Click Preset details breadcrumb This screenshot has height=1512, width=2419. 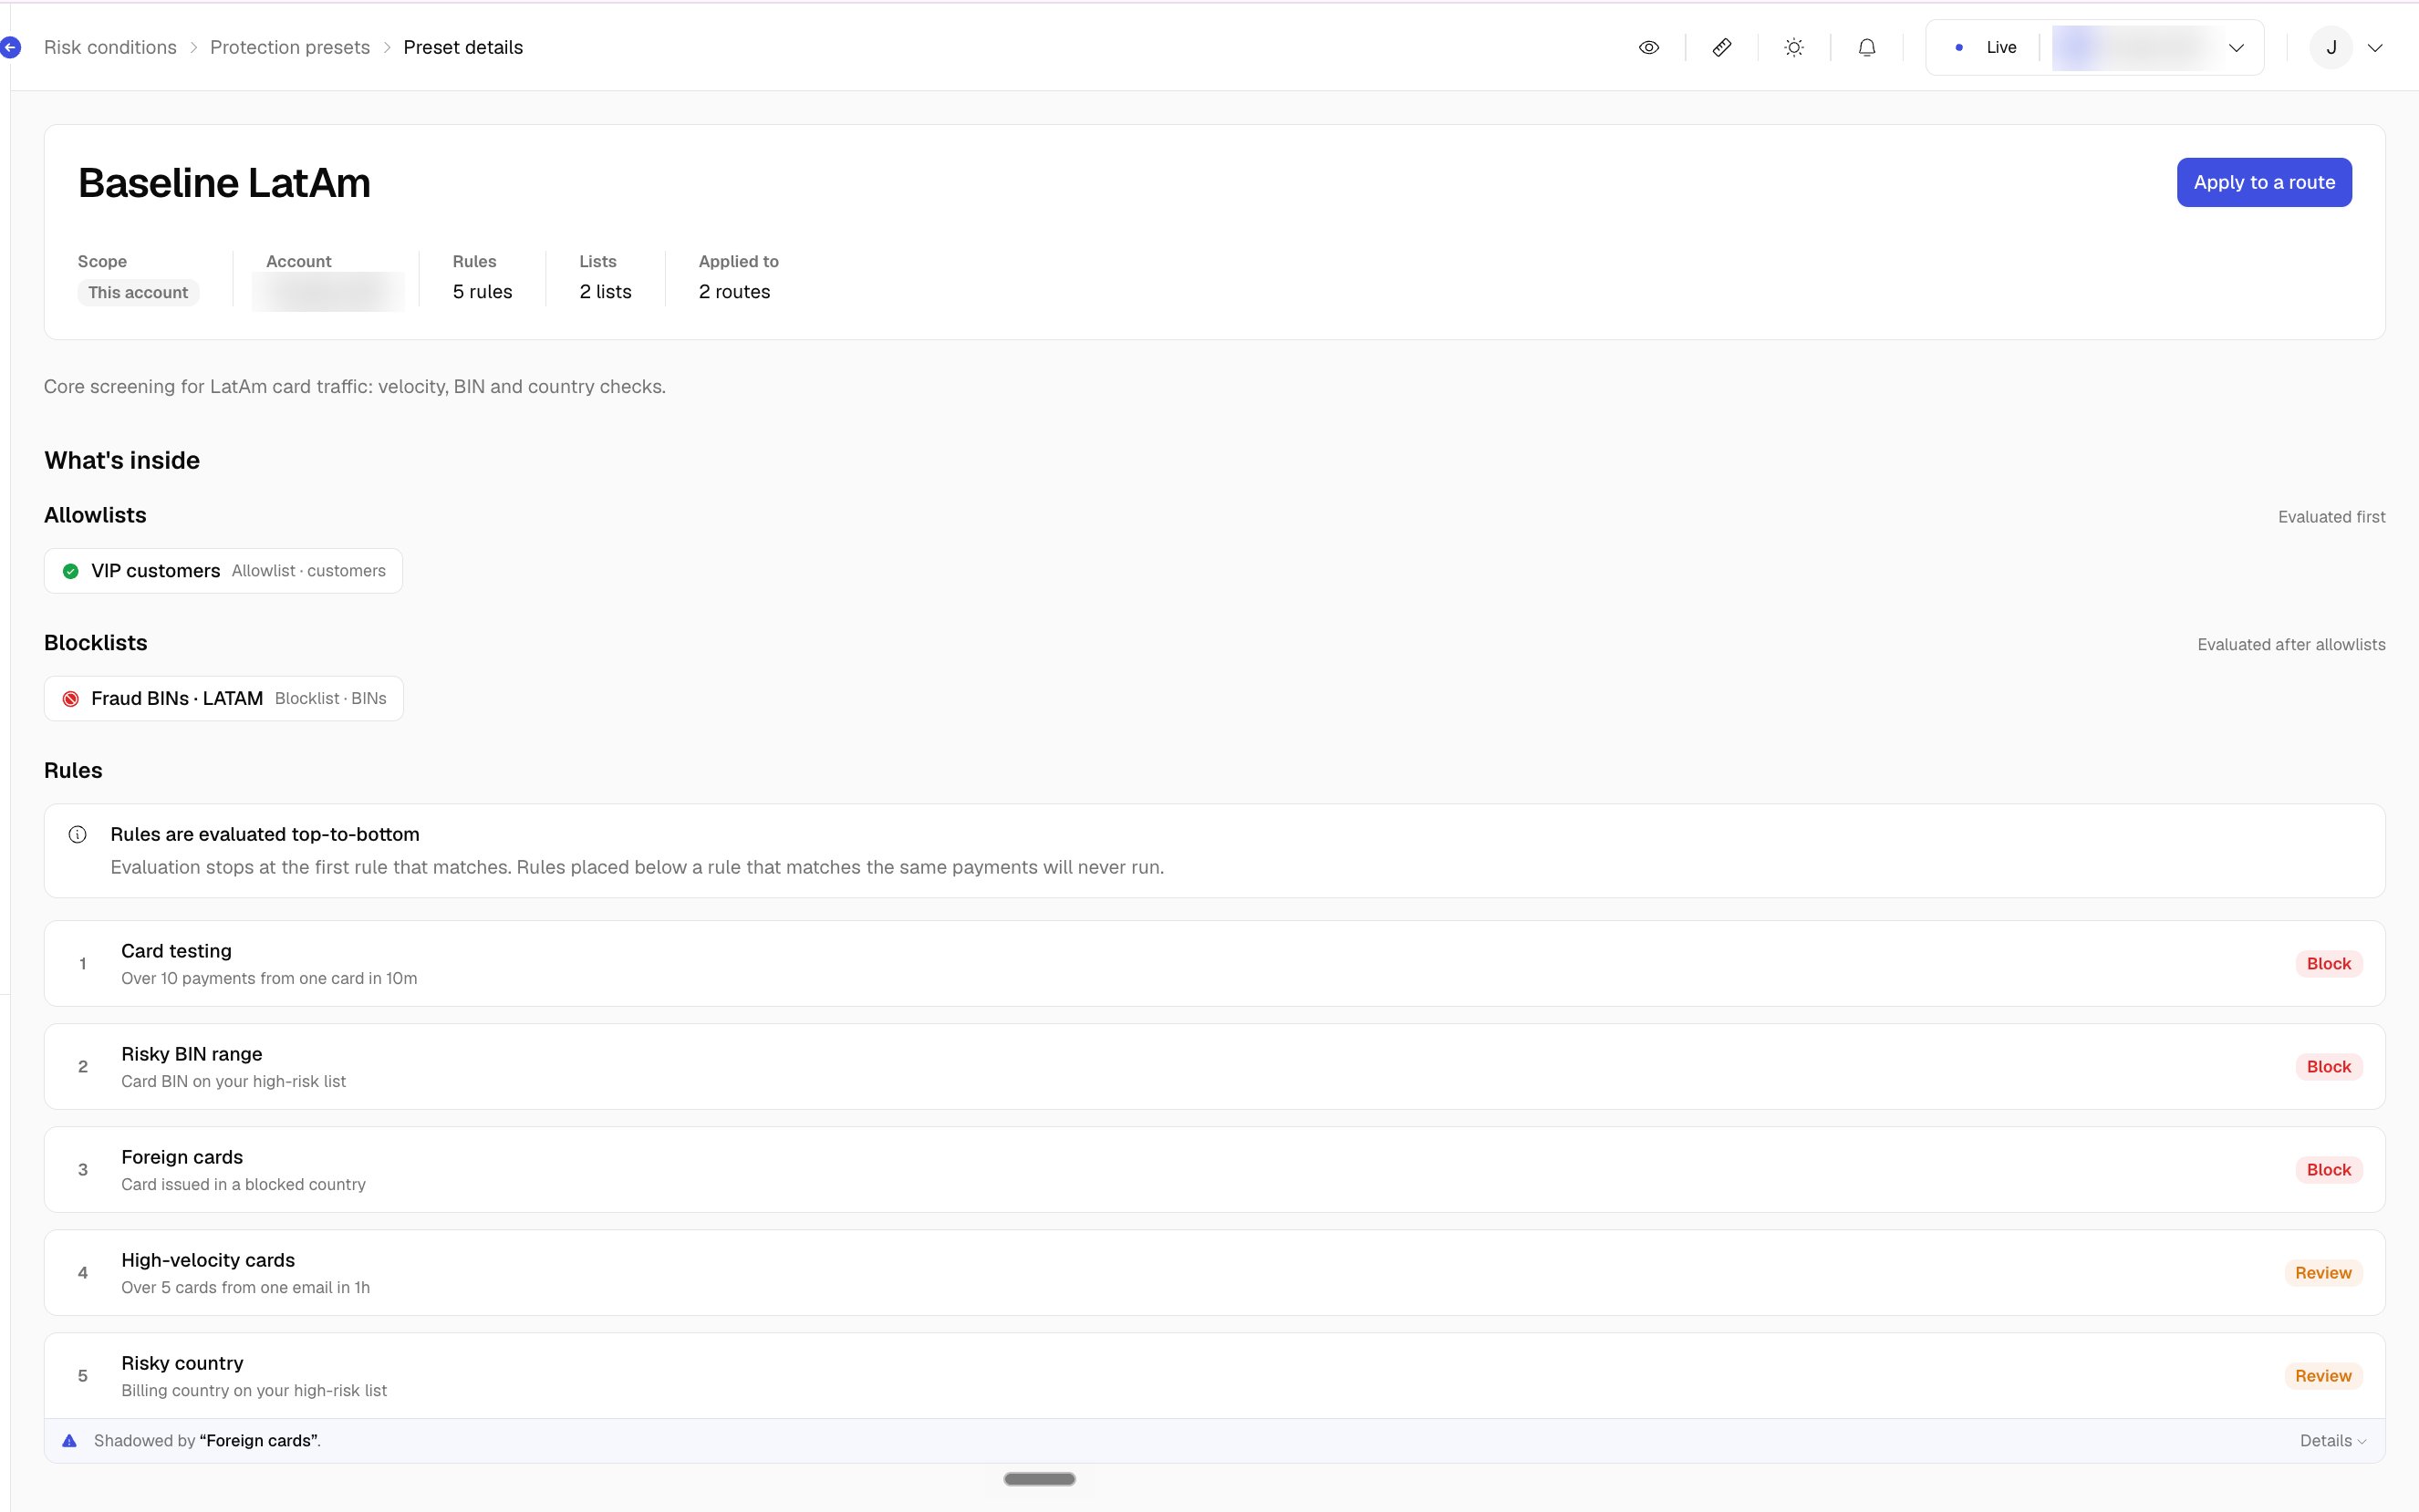click(x=463, y=47)
